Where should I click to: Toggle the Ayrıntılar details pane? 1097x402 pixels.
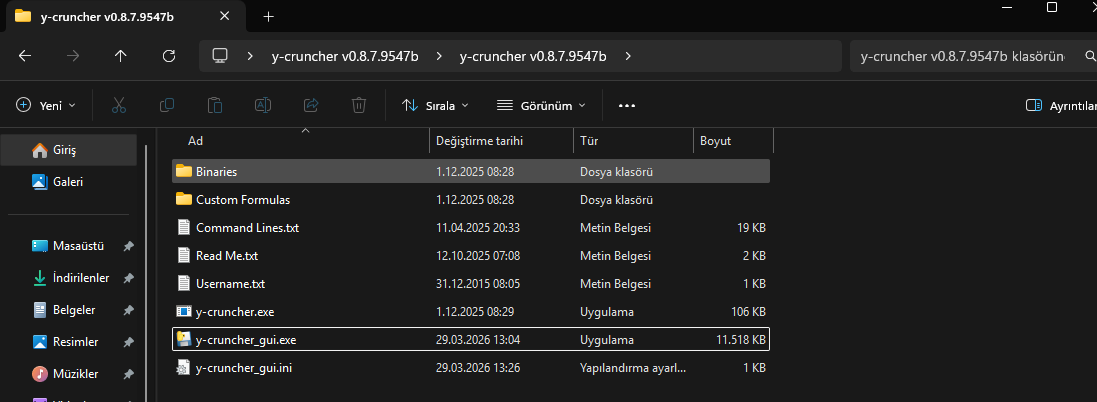[1061, 106]
